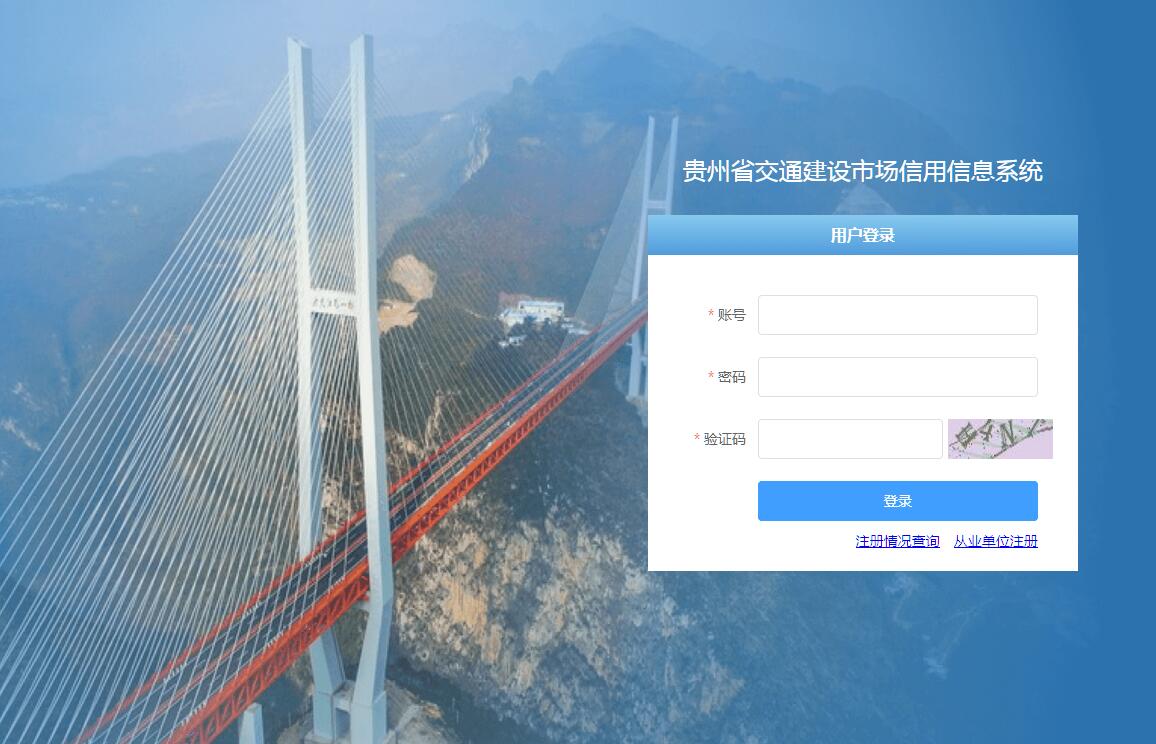Click the blue 登录 login button
Image resolution: width=1156 pixels, height=744 pixels.
[x=897, y=501]
